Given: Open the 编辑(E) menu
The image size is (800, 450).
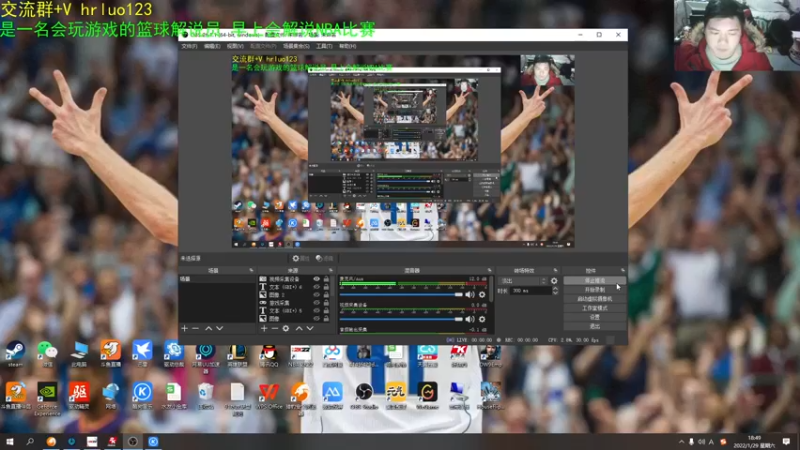Looking at the screenshot, I should coord(212,46).
